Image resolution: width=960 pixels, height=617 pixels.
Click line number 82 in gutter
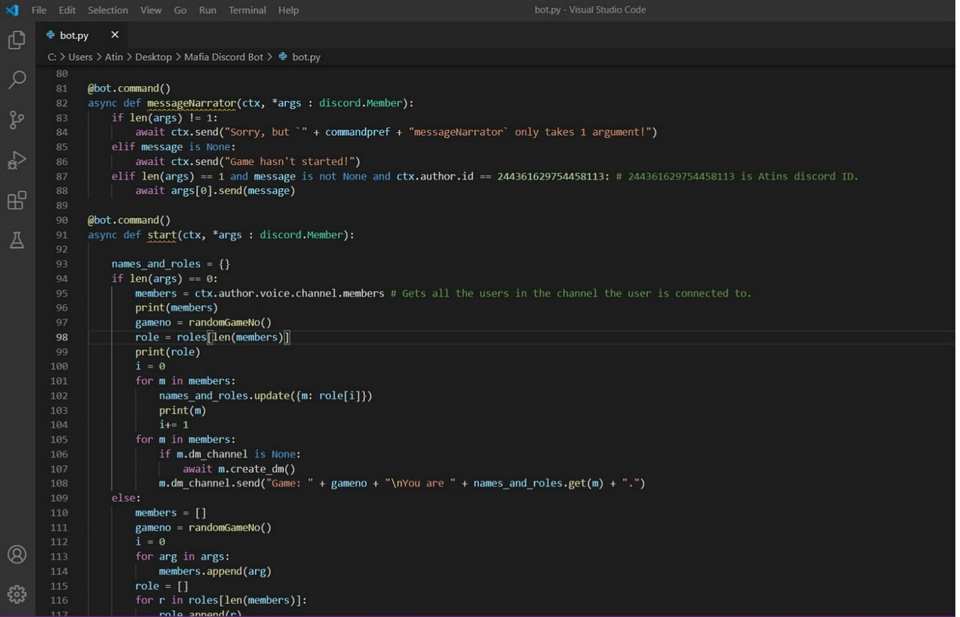(x=62, y=103)
